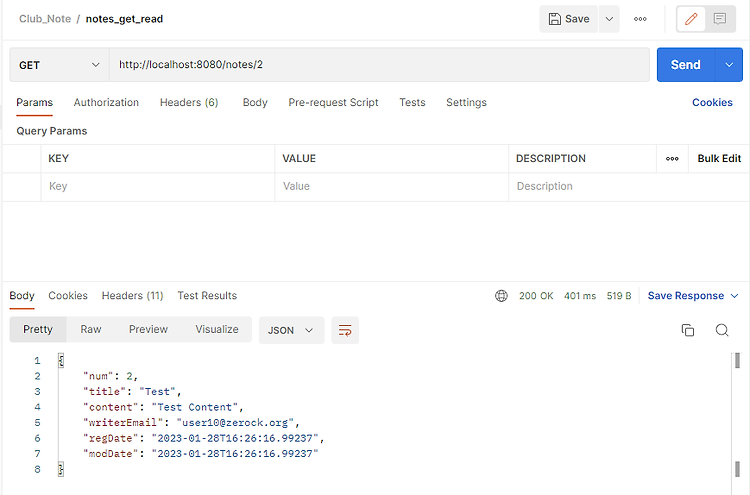Screen dimensions: 750x495
Task: Open the params table column options ellipsis
Action: click(672, 159)
